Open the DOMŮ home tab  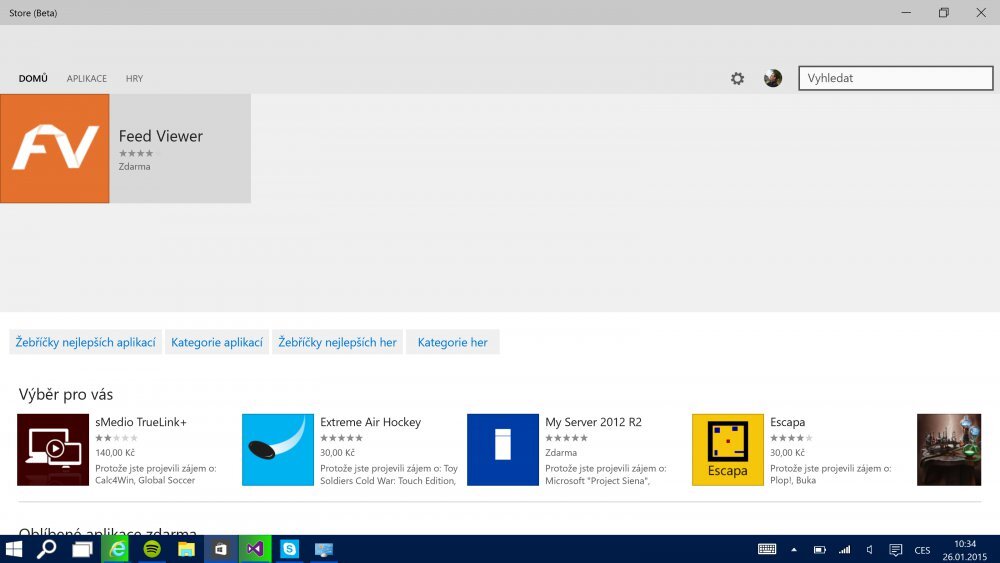[x=33, y=78]
